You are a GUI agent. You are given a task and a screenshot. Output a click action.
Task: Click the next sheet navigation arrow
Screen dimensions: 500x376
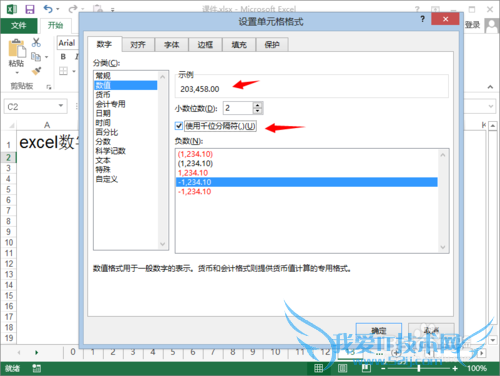[36, 352]
